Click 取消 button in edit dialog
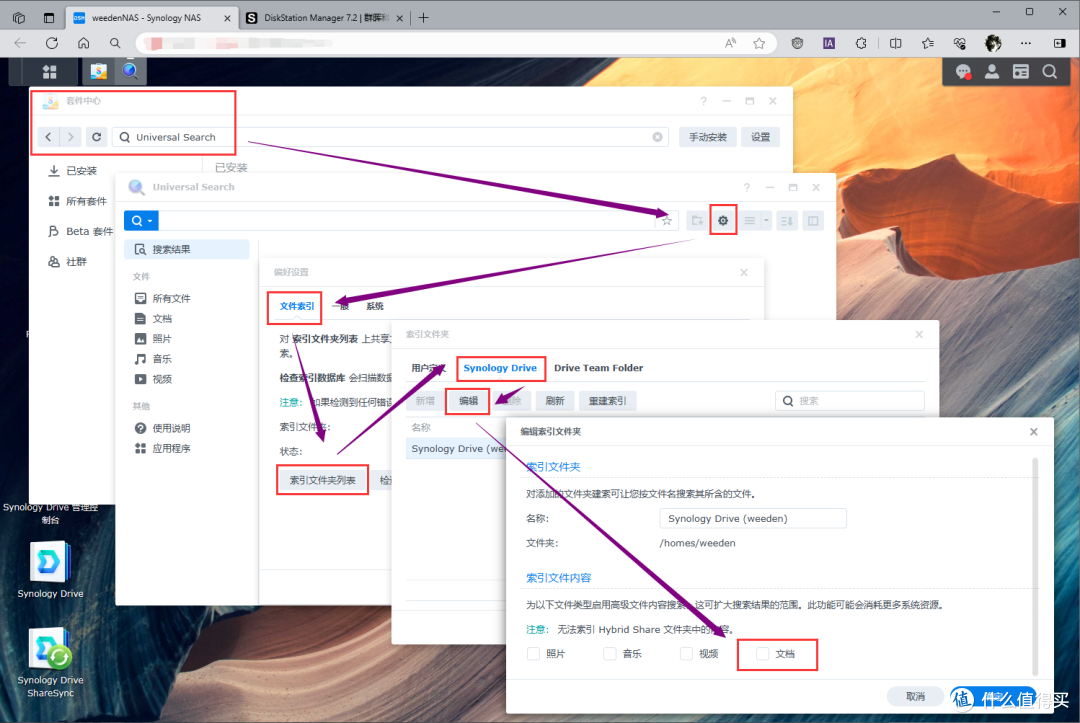Viewport: 1080px width, 723px height. coord(915,696)
